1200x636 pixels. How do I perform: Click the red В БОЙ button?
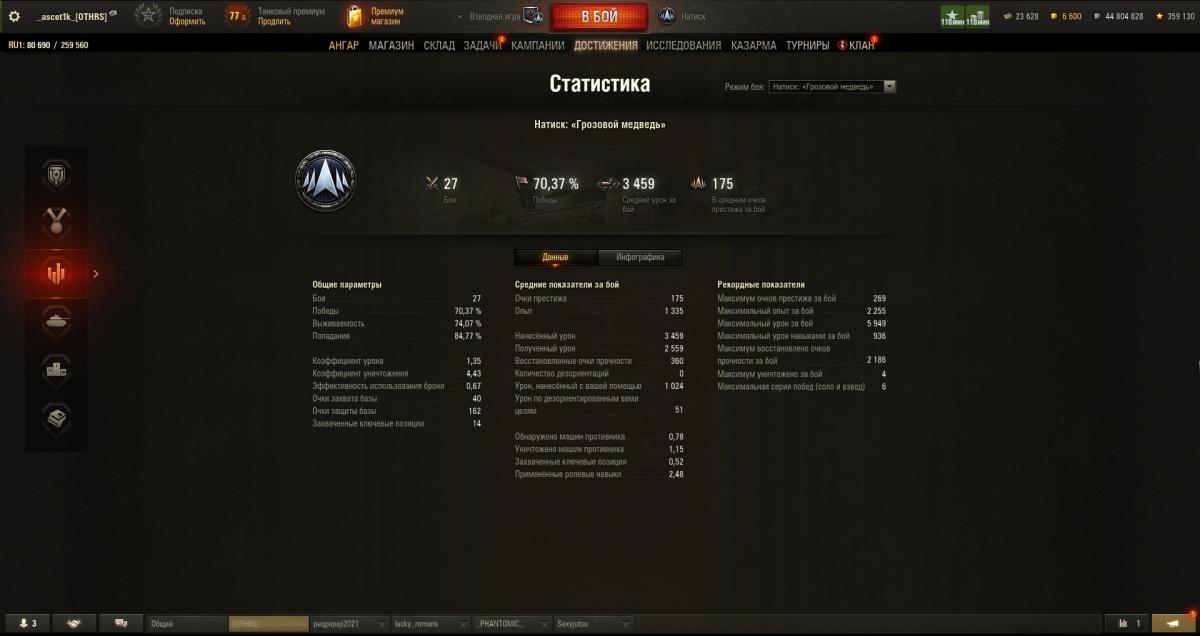pos(599,17)
